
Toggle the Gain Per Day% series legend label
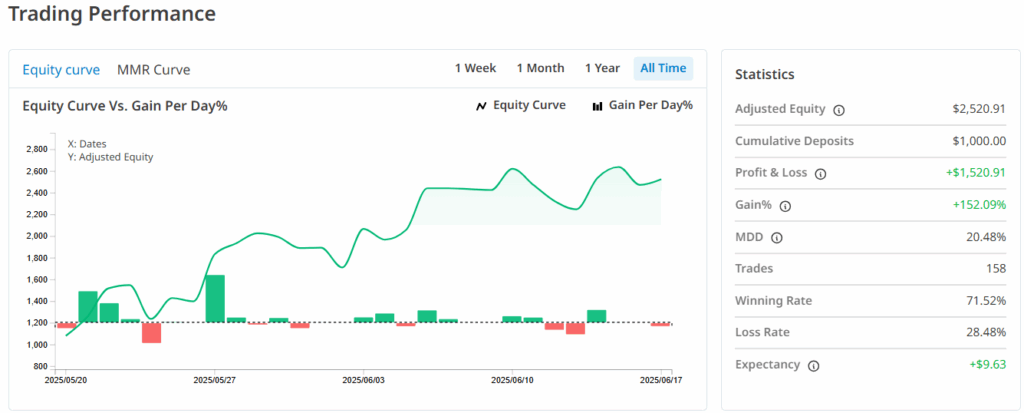coord(650,105)
